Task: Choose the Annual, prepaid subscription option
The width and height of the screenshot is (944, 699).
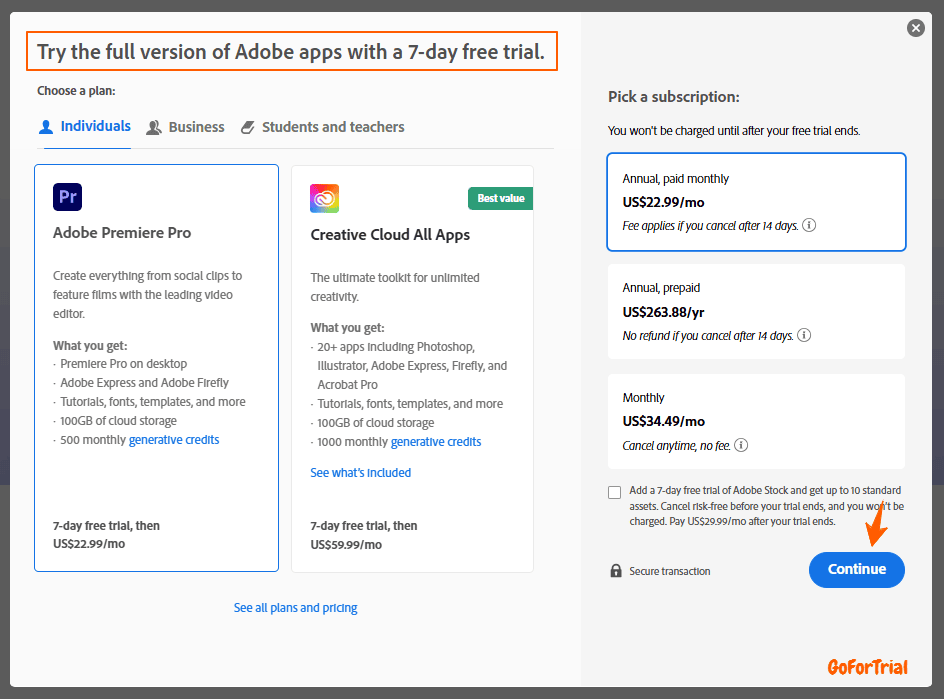Action: [756, 311]
